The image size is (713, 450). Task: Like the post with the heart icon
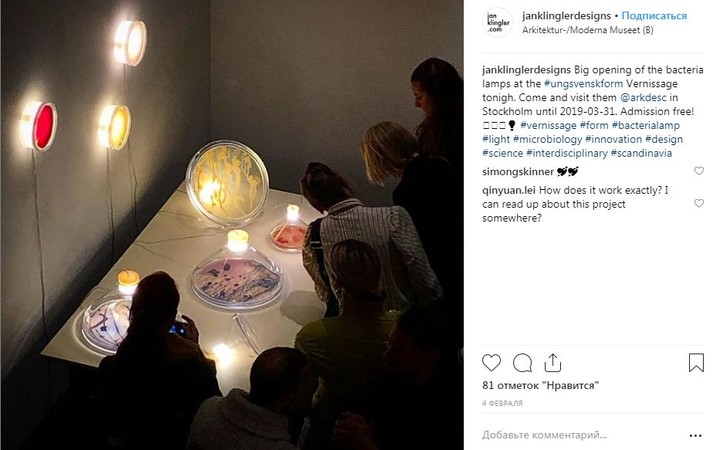click(491, 363)
